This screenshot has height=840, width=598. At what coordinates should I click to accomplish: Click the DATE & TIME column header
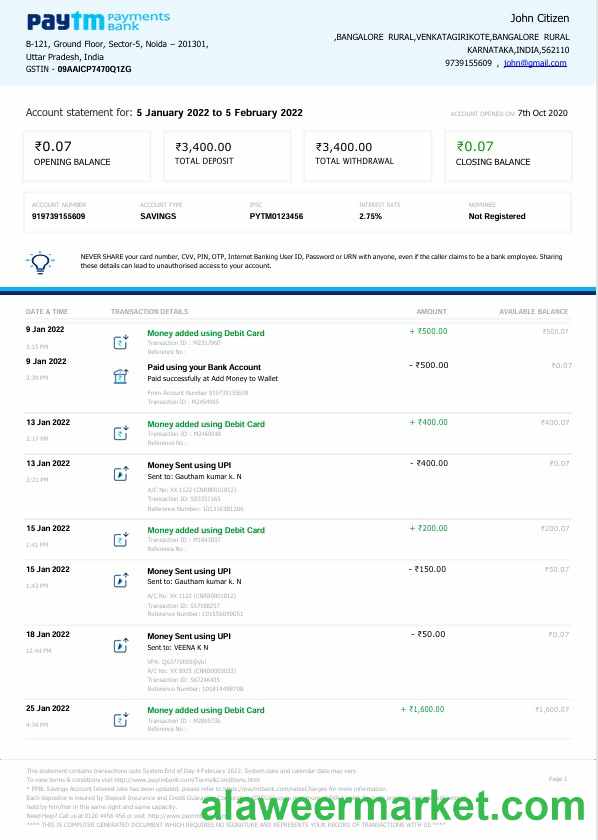47,311
